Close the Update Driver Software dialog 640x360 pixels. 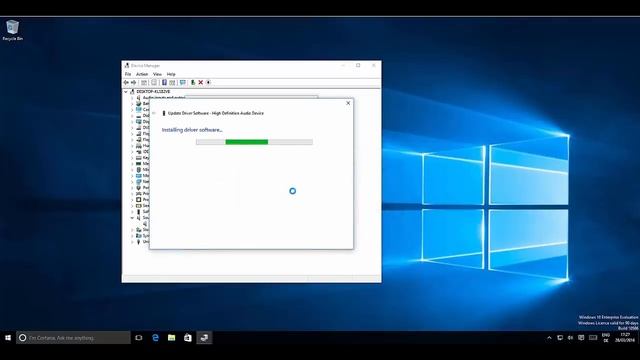(348, 103)
